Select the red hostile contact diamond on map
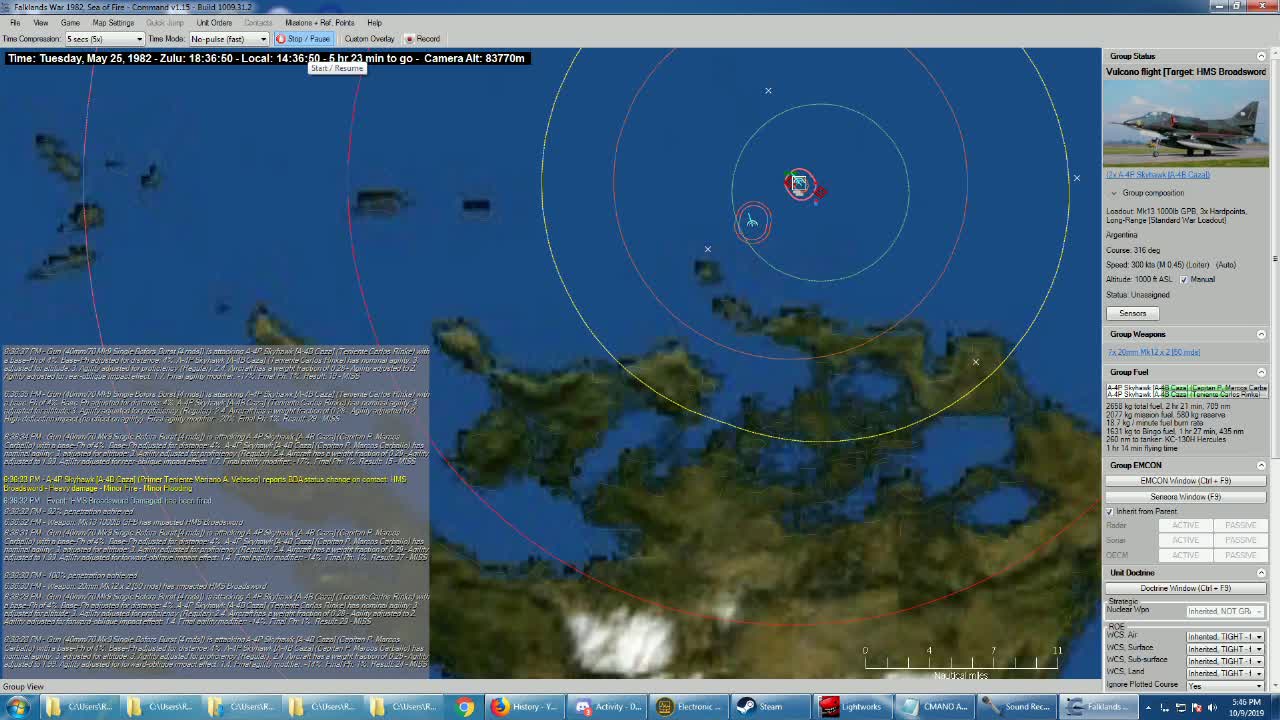This screenshot has width=1280, height=720. pyautogui.click(x=819, y=192)
